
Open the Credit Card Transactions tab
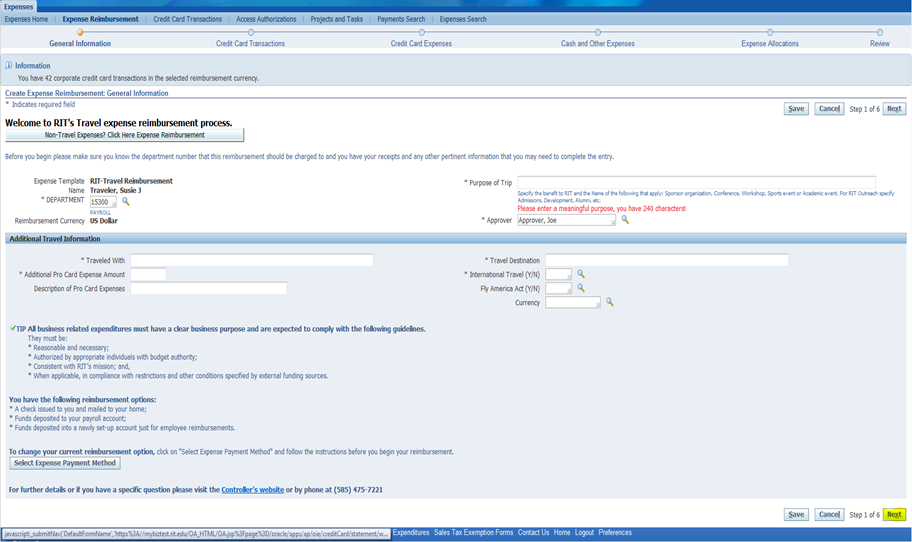[x=188, y=19]
